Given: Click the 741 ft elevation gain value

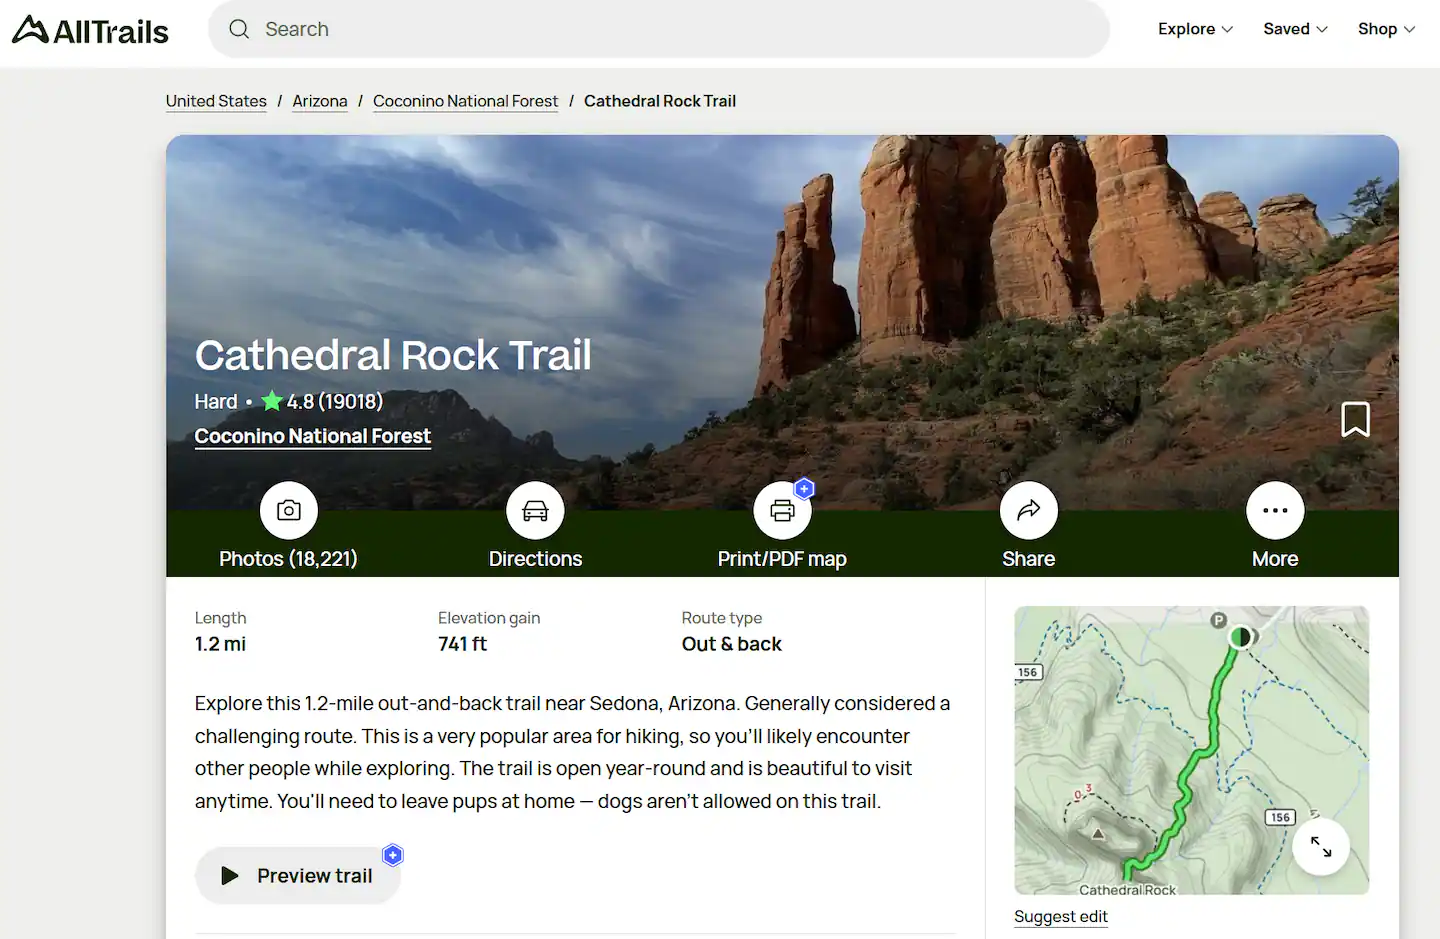Looking at the screenshot, I should (462, 644).
